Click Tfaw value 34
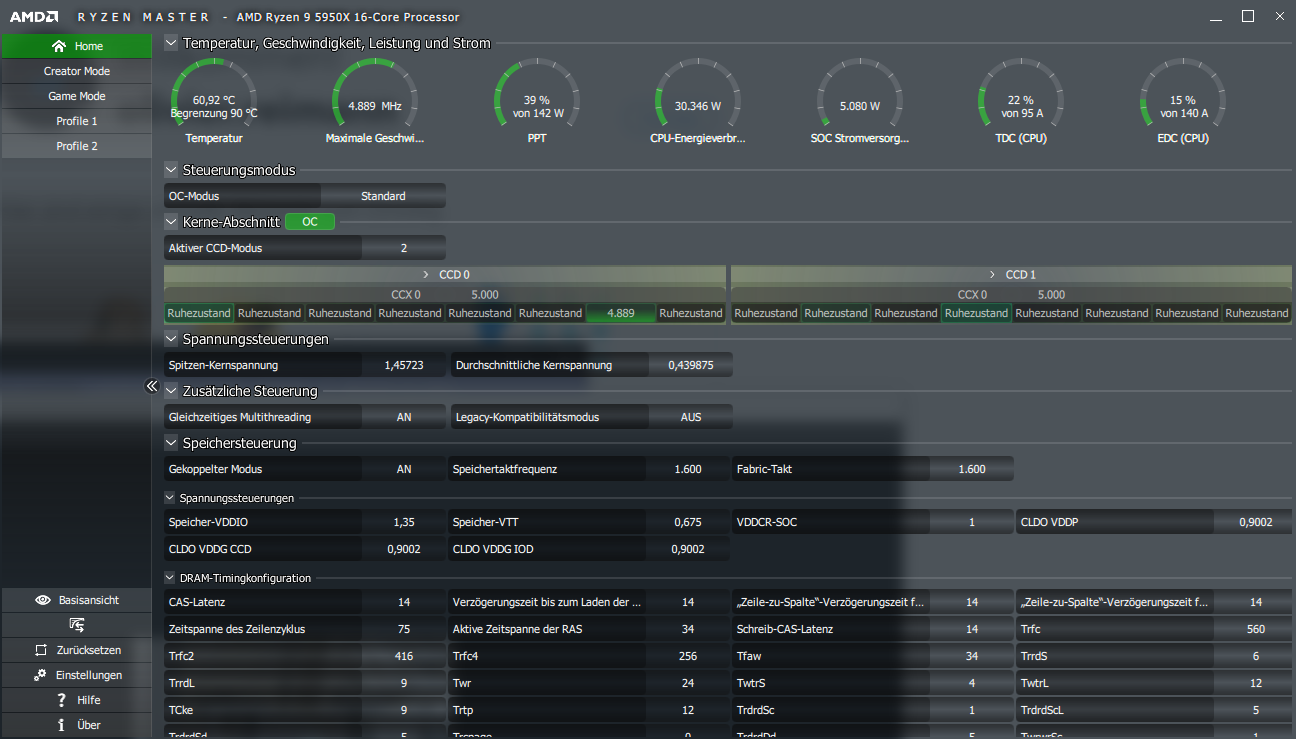This screenshot has width=1296, height=739. coord(972,656)
